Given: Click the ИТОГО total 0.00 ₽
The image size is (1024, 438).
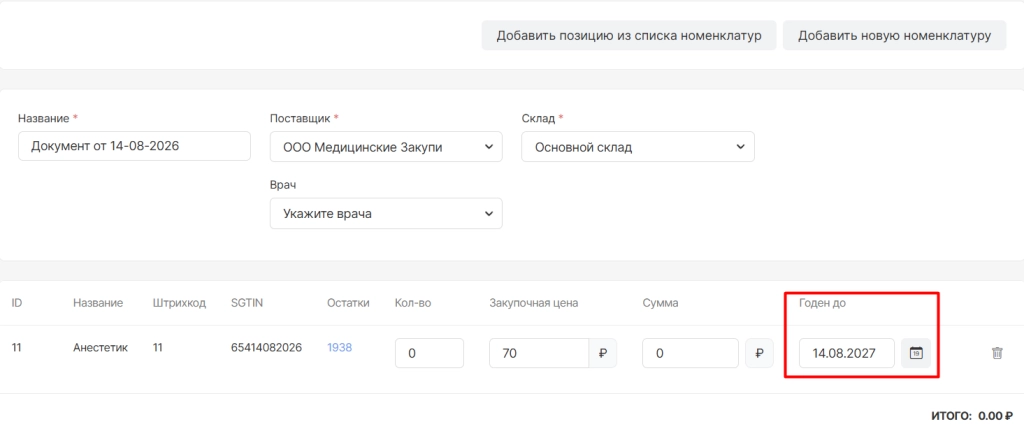Looking at the screenshot, I should 972,415.
